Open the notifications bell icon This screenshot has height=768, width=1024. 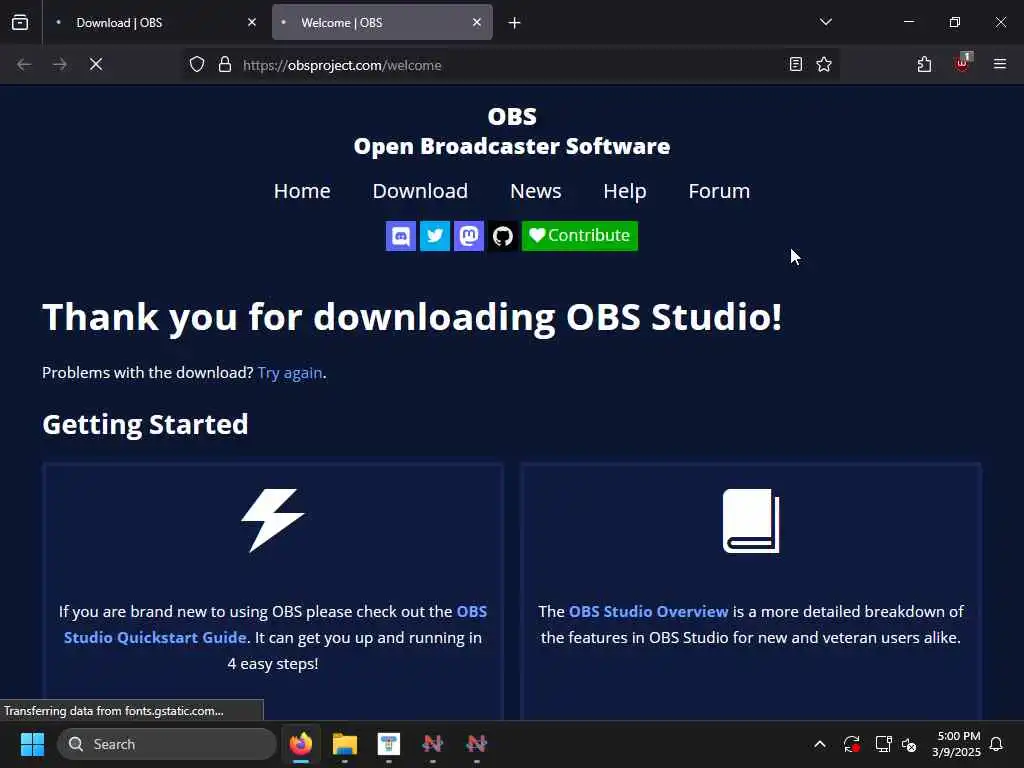(997, 744)
